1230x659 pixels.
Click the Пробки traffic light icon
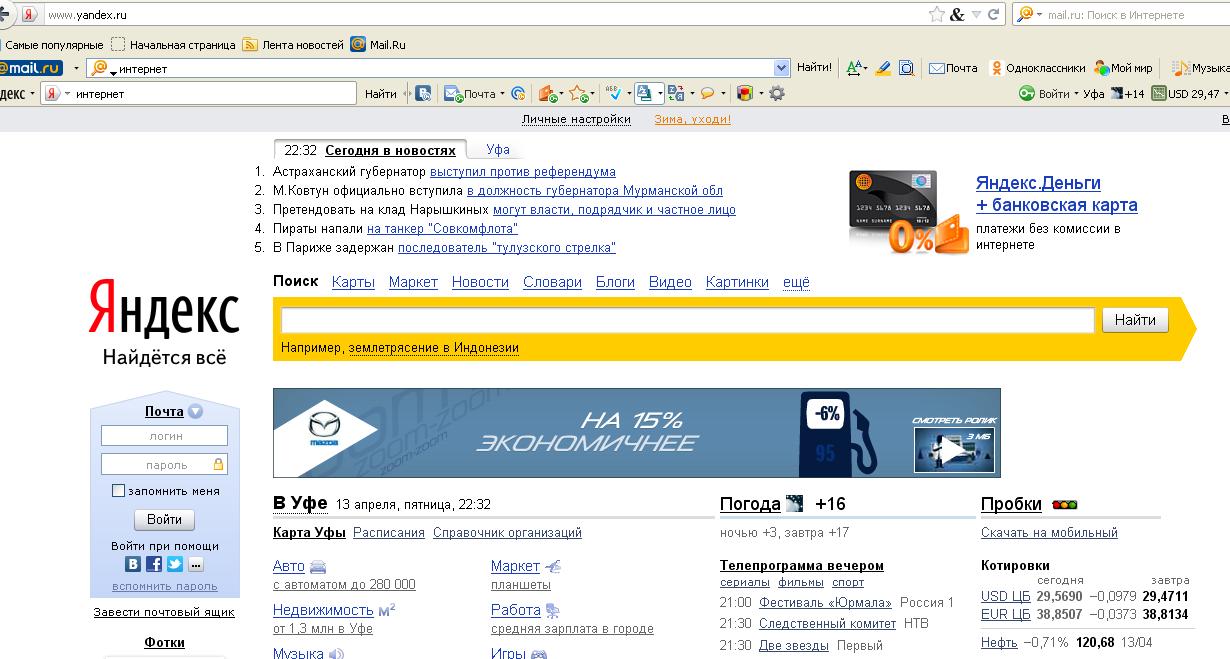tap(1064, 505)
